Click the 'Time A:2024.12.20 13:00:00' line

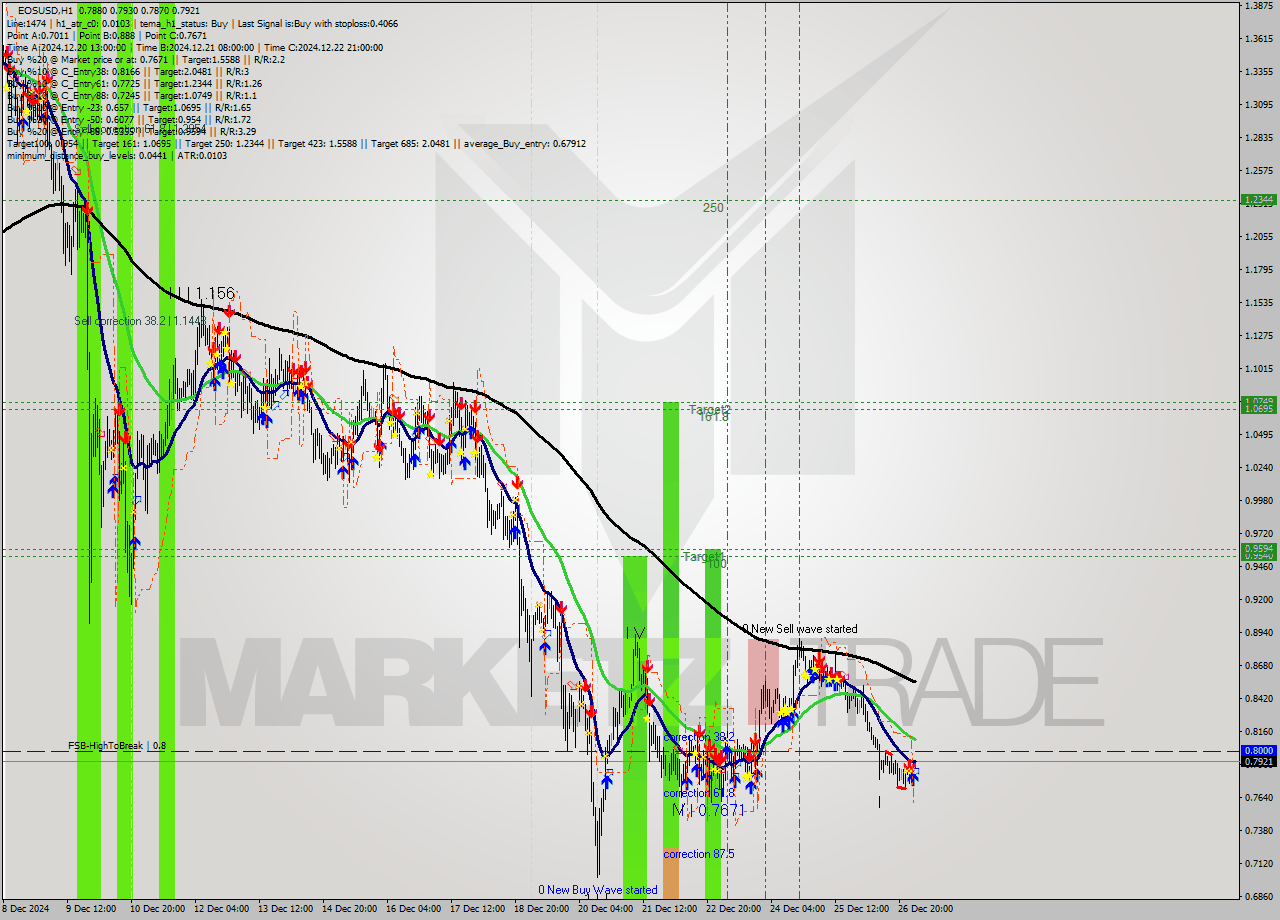click(66, 48)
